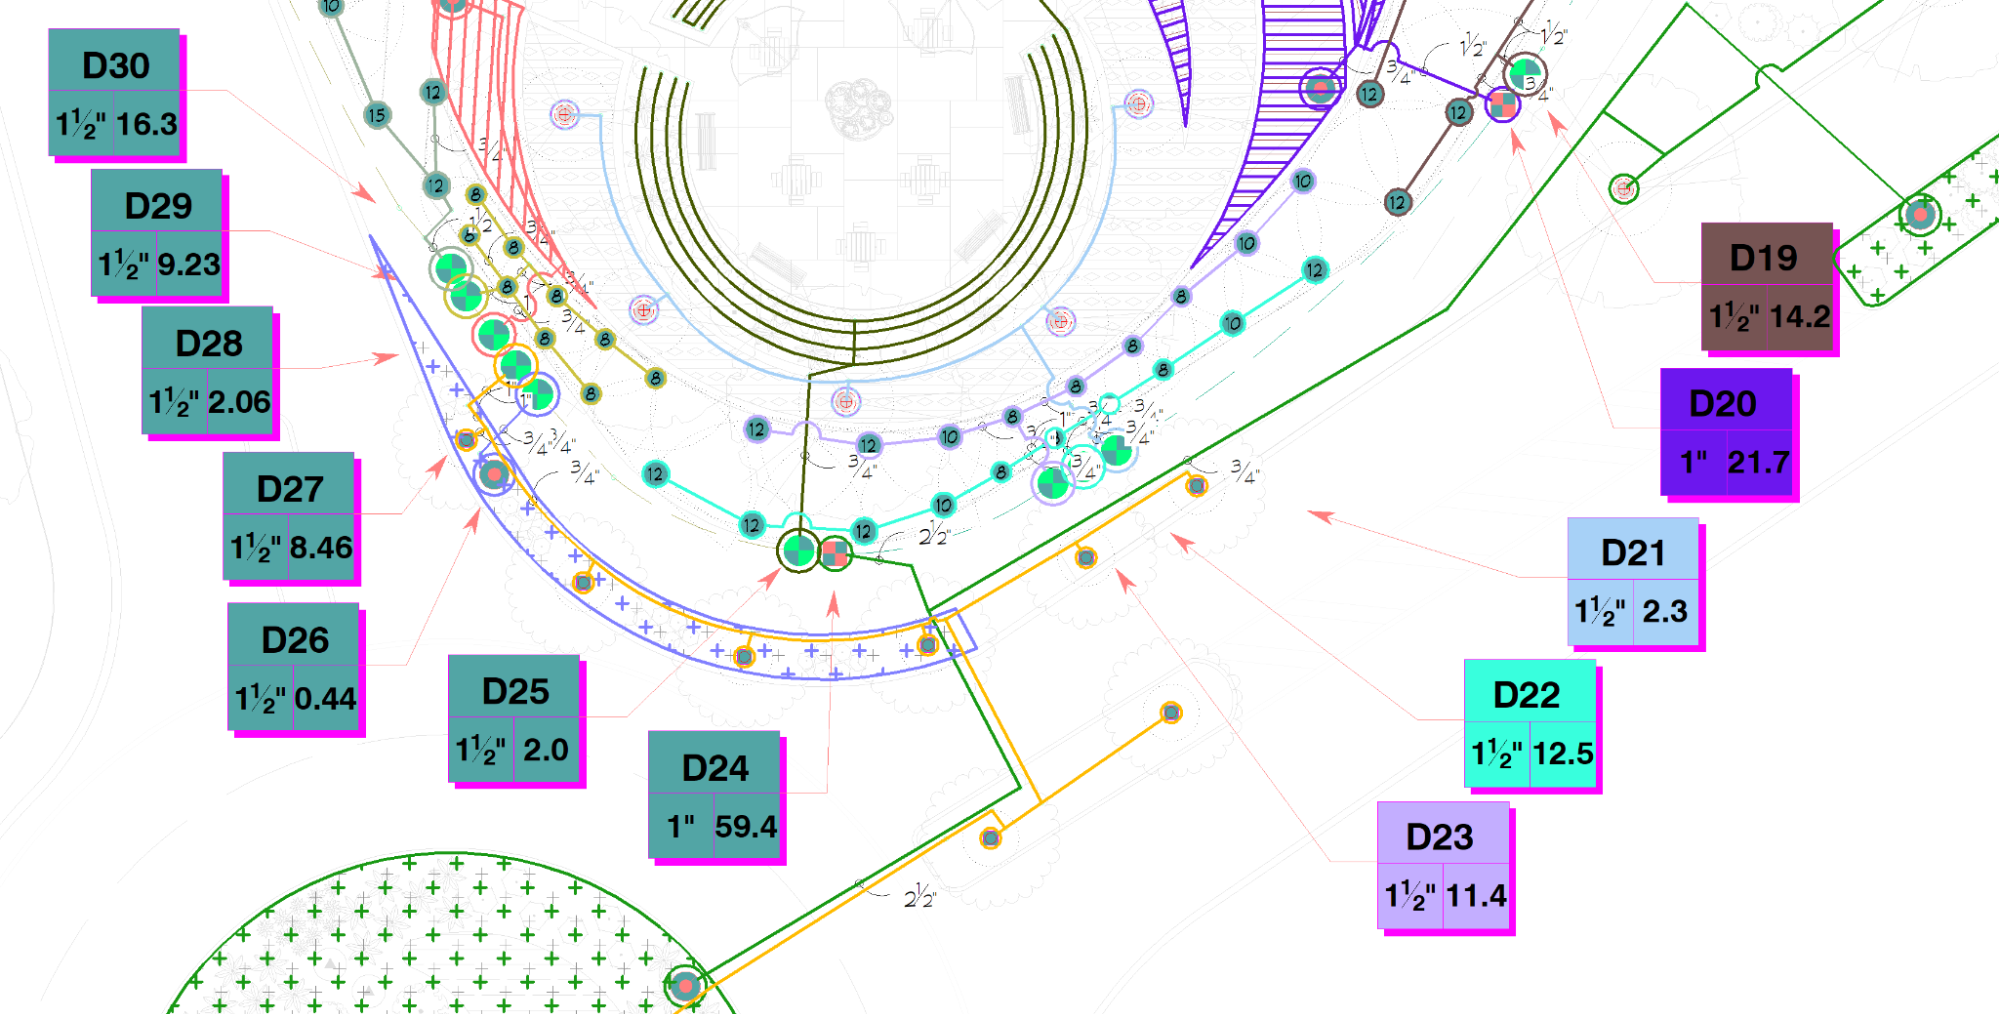Select the 59.4 flow value in D24
1999x1015 pixels.
[x=746, y=826]
